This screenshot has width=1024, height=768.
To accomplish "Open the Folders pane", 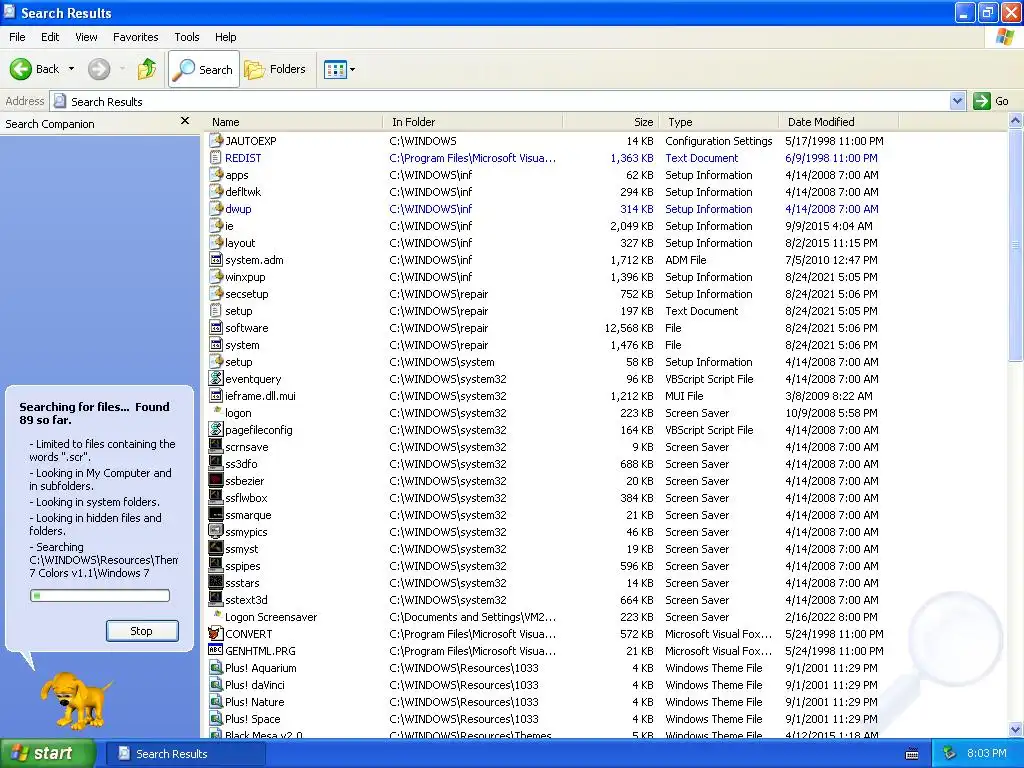I will point(275,69).
